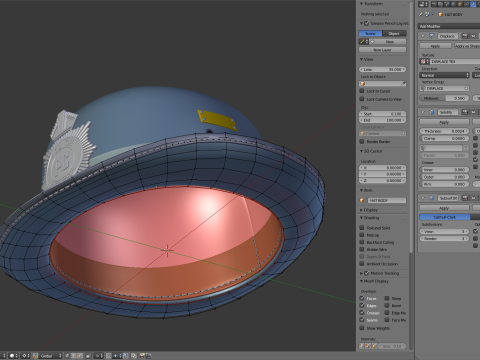This screenshot has width=480, height=360.
Task: Enable Ambient Occlusion in Shading panel
Action: click(x=362, y=264)
